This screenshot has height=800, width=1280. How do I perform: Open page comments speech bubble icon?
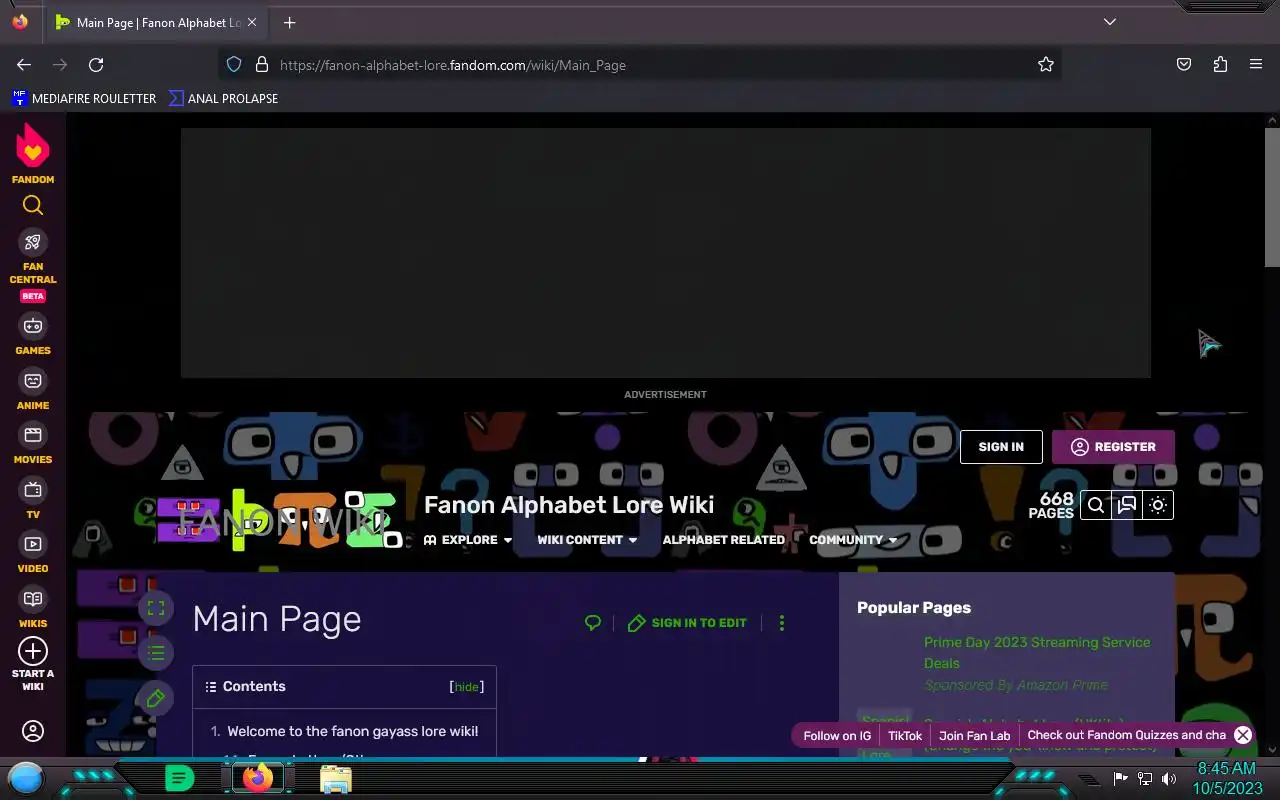click(593, 622)
